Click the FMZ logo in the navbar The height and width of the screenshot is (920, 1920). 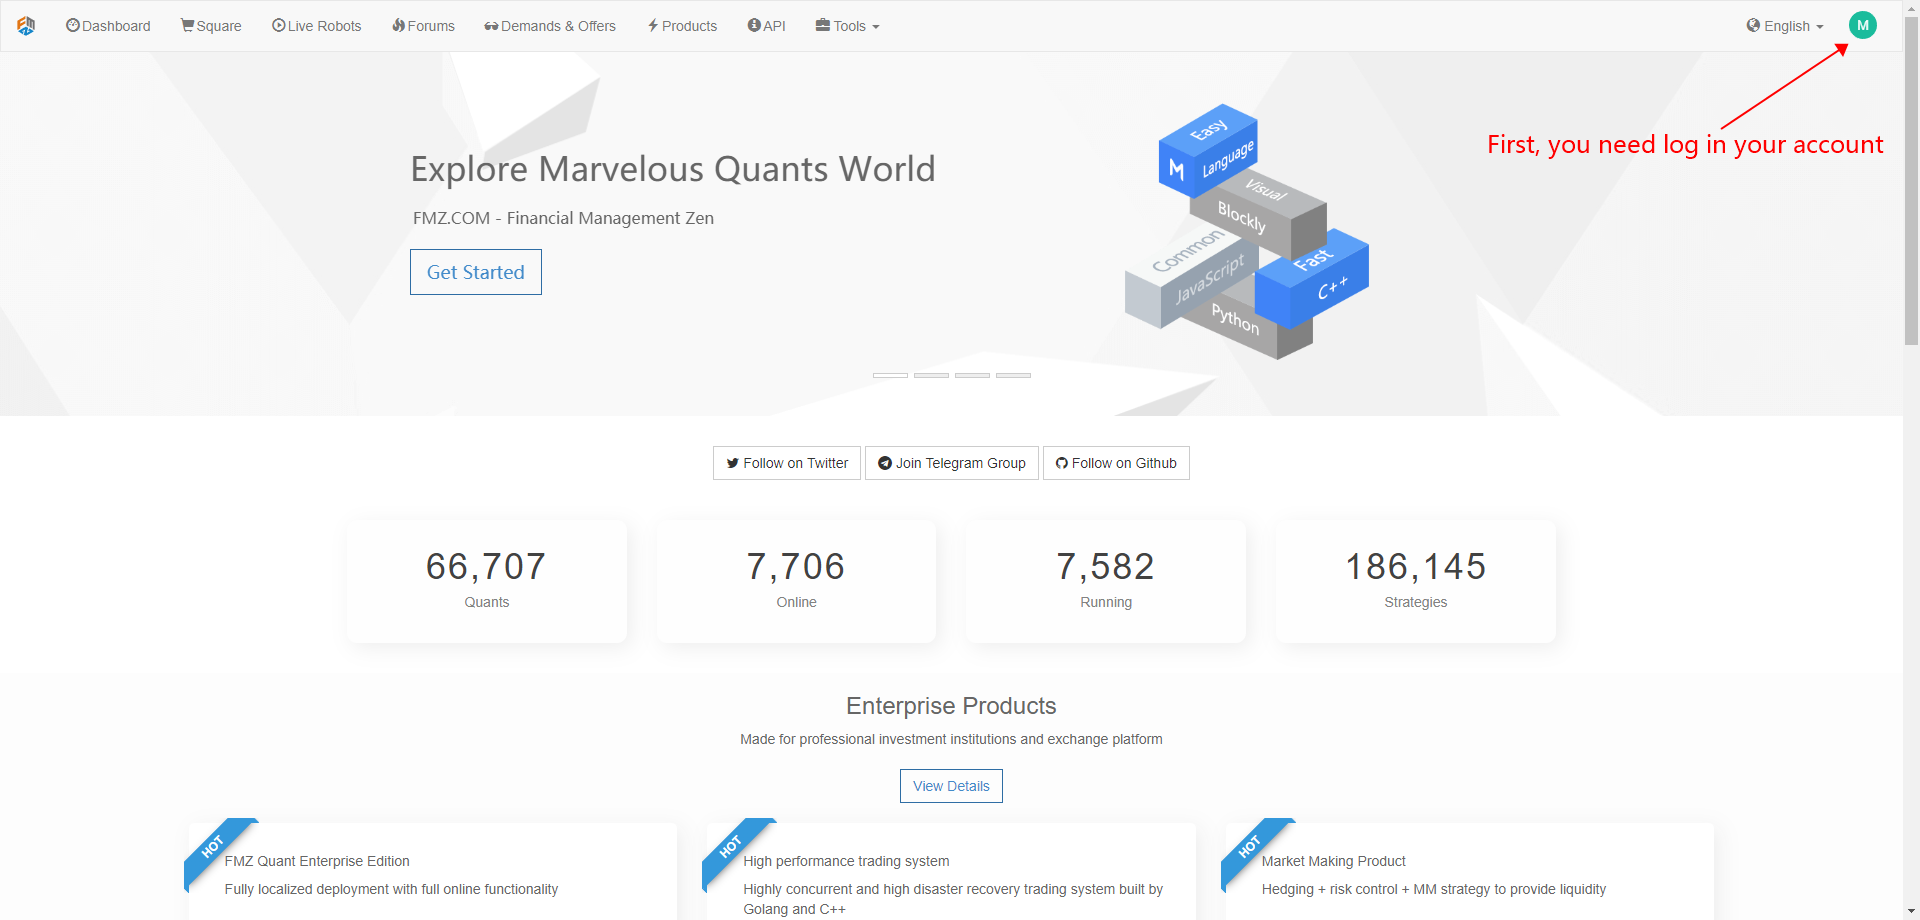[x=26, y=26]
